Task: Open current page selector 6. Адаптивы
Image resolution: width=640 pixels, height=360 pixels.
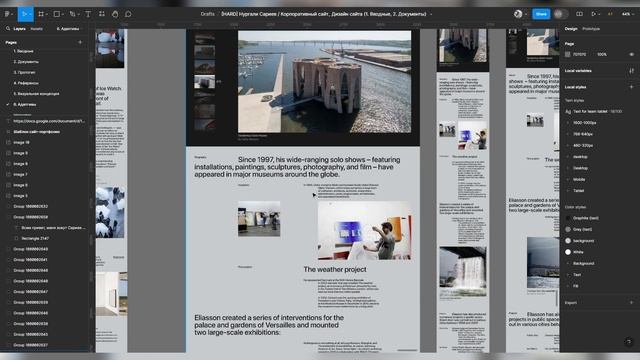Action: tap(68, 29)
